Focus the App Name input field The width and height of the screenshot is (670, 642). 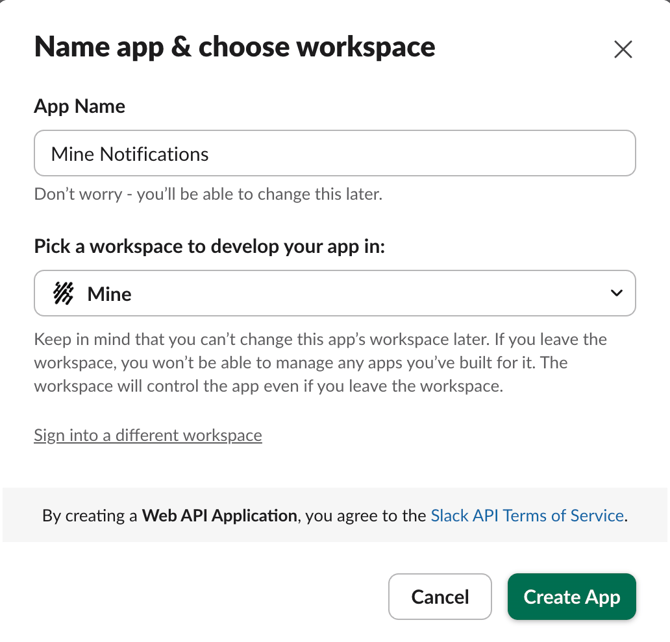[335, 153]
